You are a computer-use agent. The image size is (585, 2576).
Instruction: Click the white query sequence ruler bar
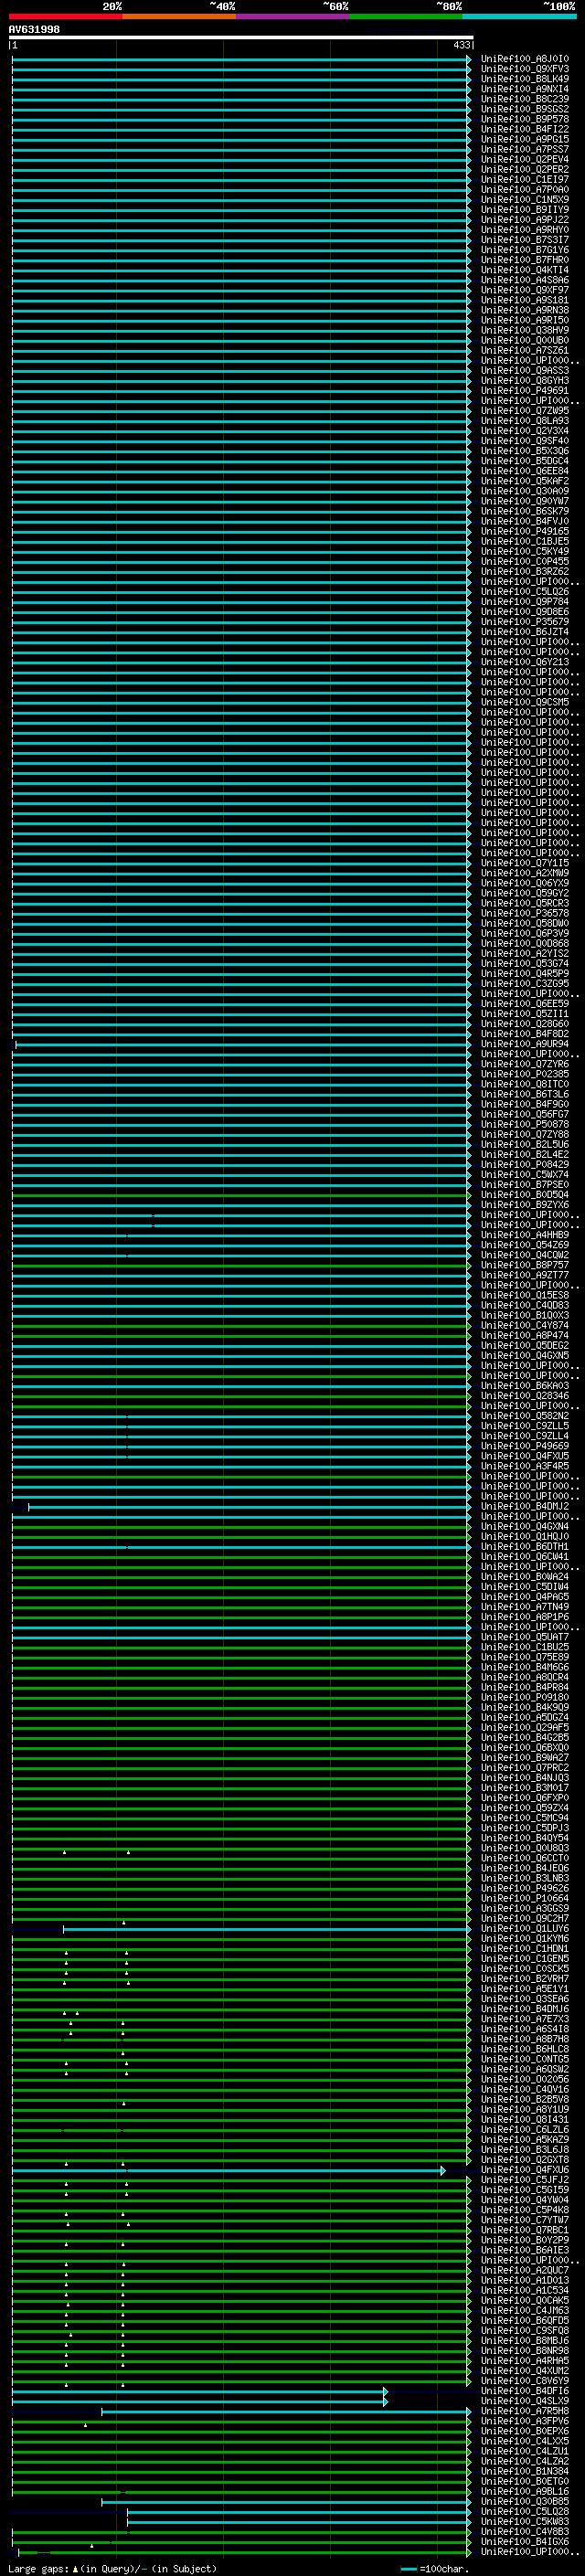click(x=240, y=38)
